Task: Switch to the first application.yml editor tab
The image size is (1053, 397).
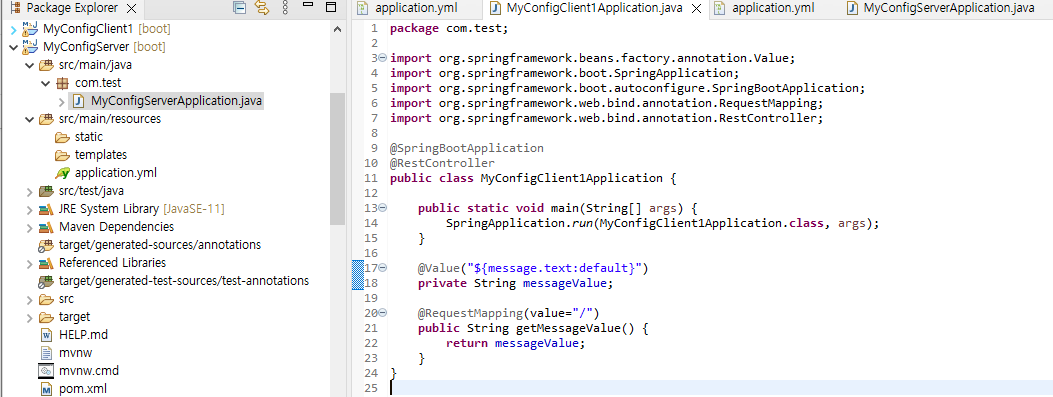Action: [x=416, y=8]
